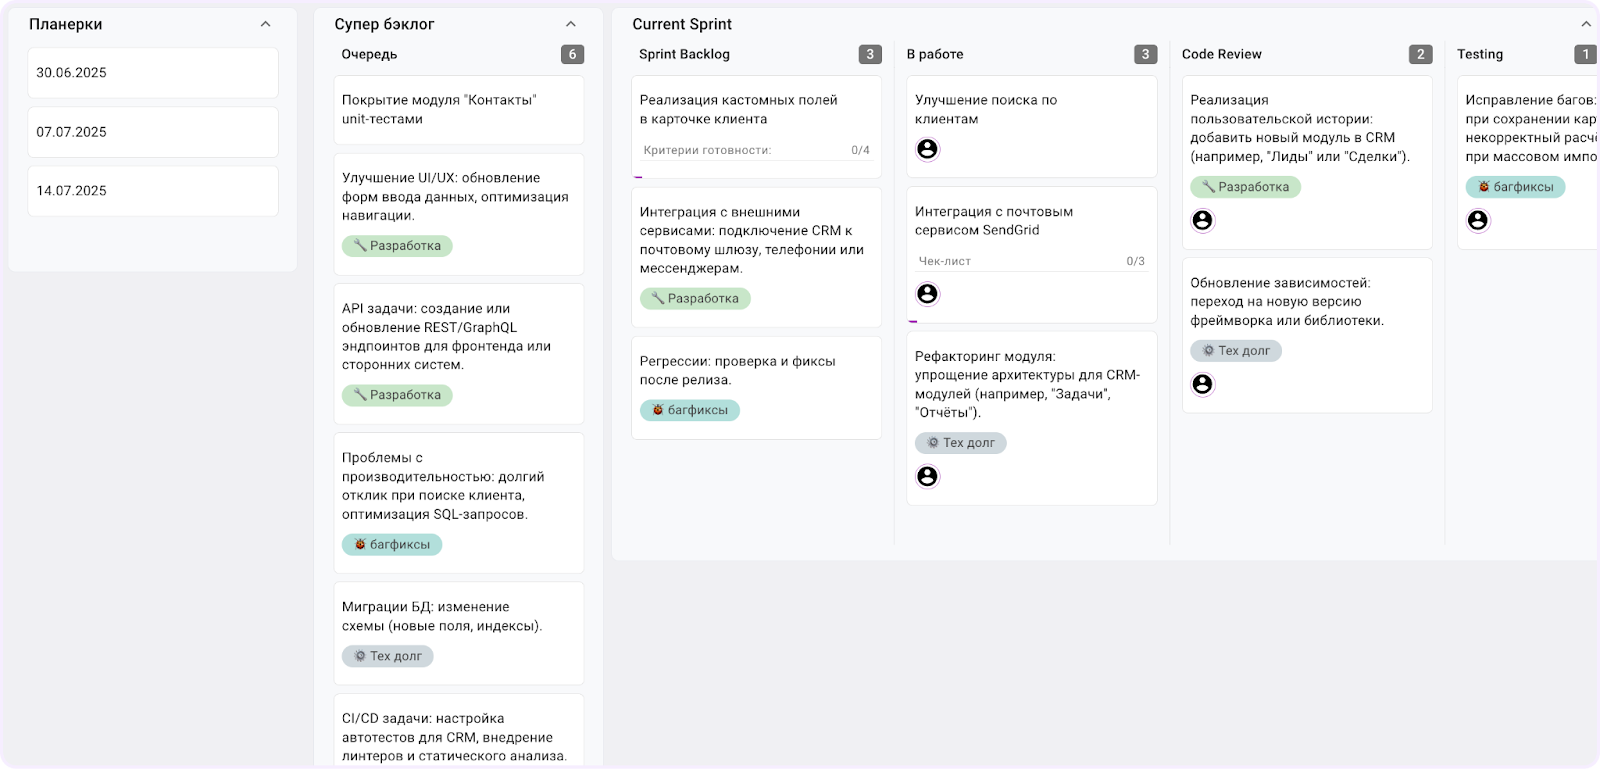Open "Чек-лист" 0/3 on SendGrid card
Screen dimensions: 1600x769
[x=1031, y=261]
